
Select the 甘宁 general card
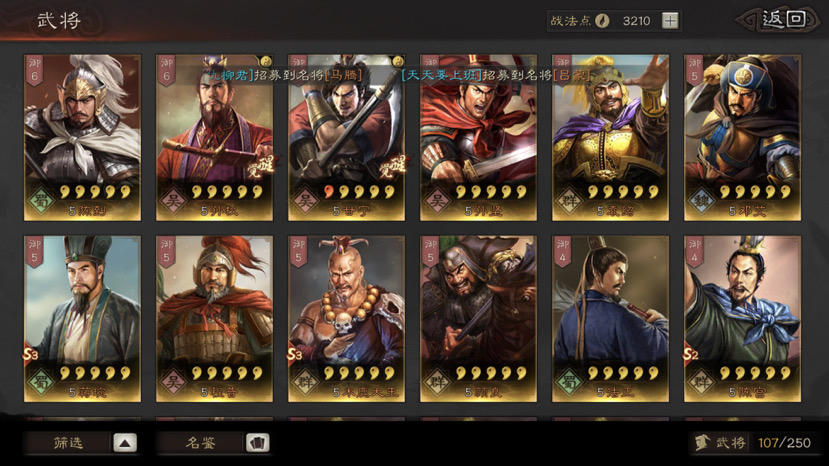[346, 138]
